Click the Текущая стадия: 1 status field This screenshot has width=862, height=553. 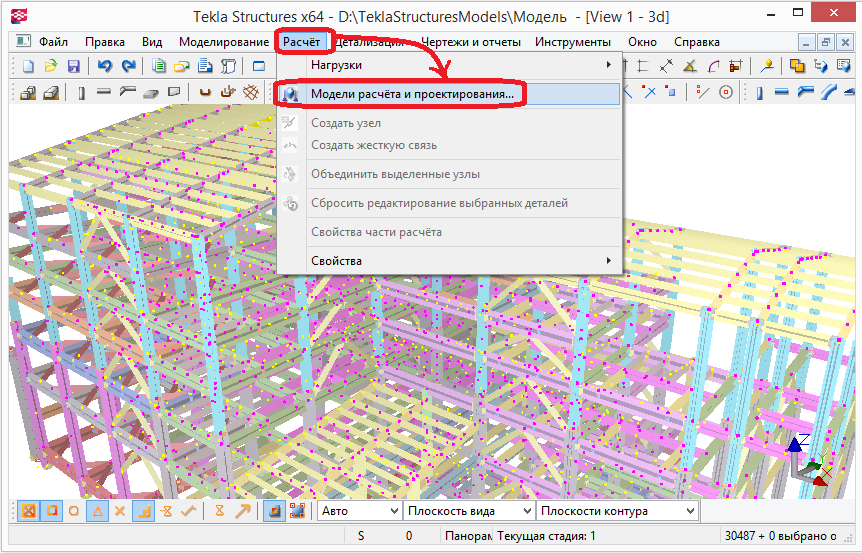click(607, 536)
